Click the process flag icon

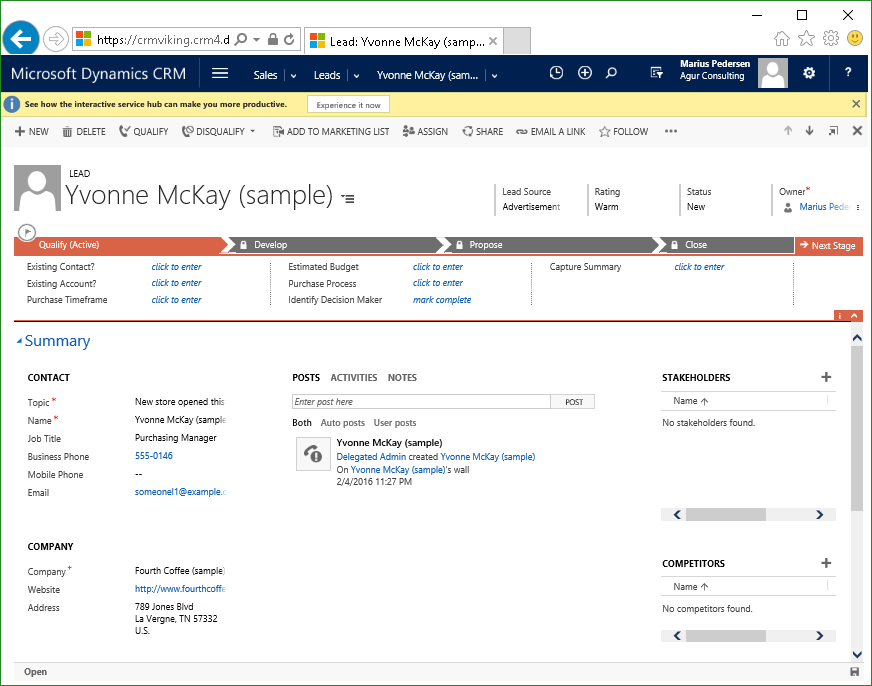pos(27,232)
